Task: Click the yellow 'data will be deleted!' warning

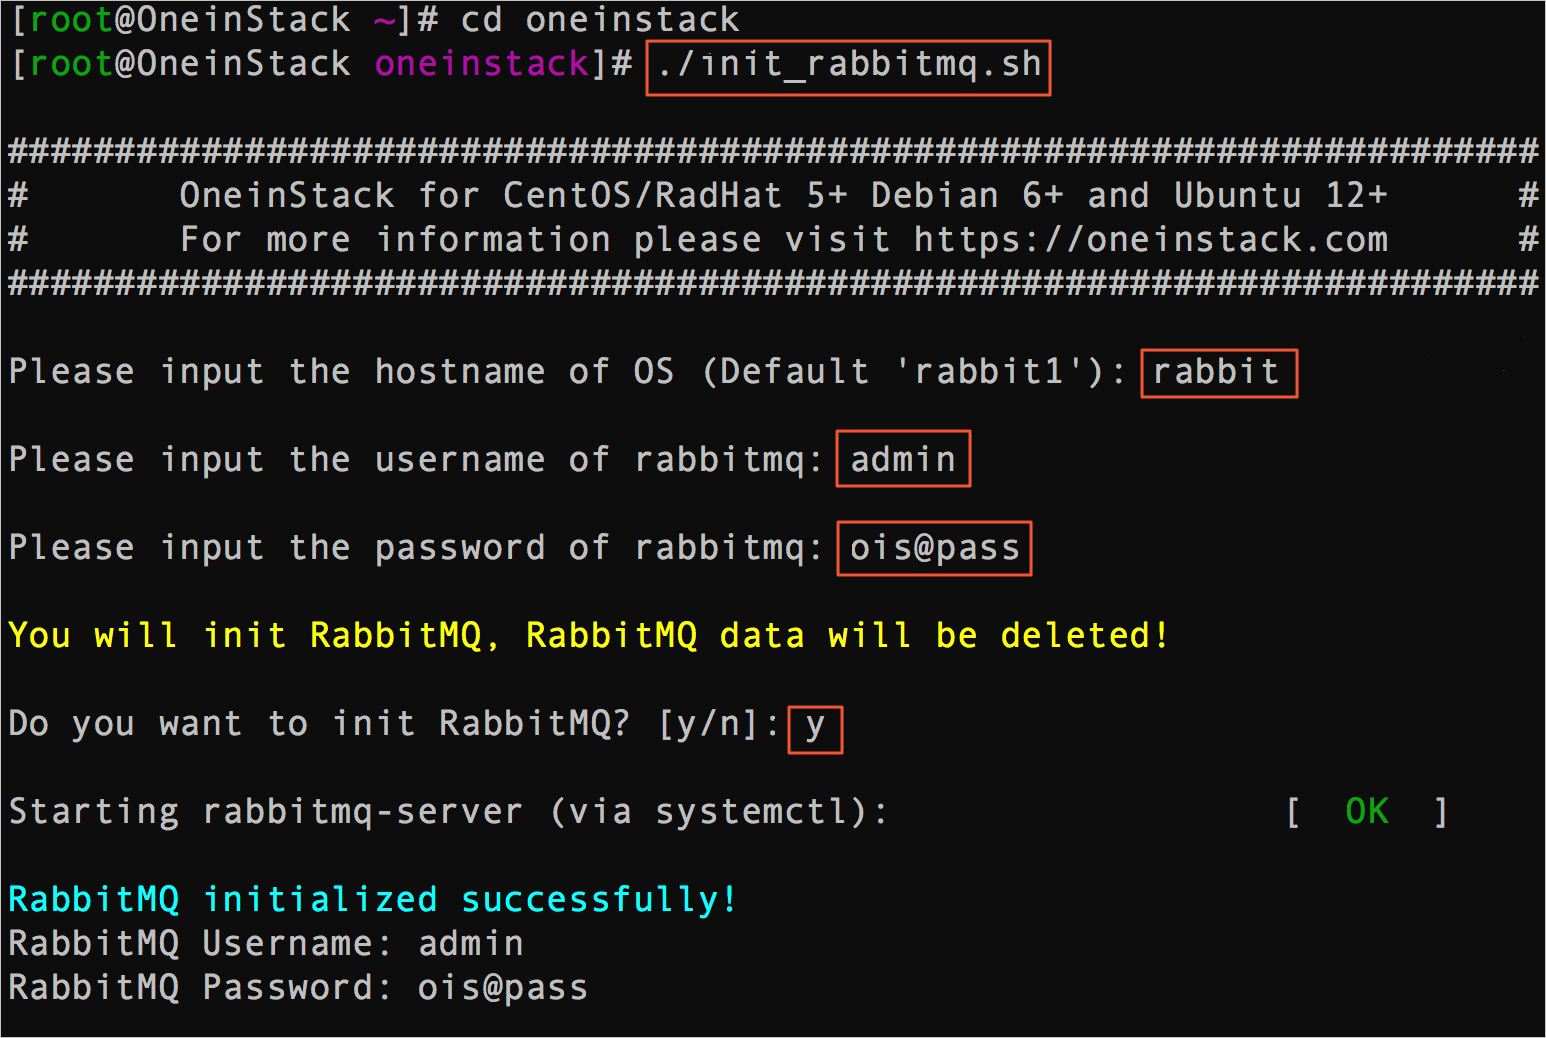Action: (943, 635)
